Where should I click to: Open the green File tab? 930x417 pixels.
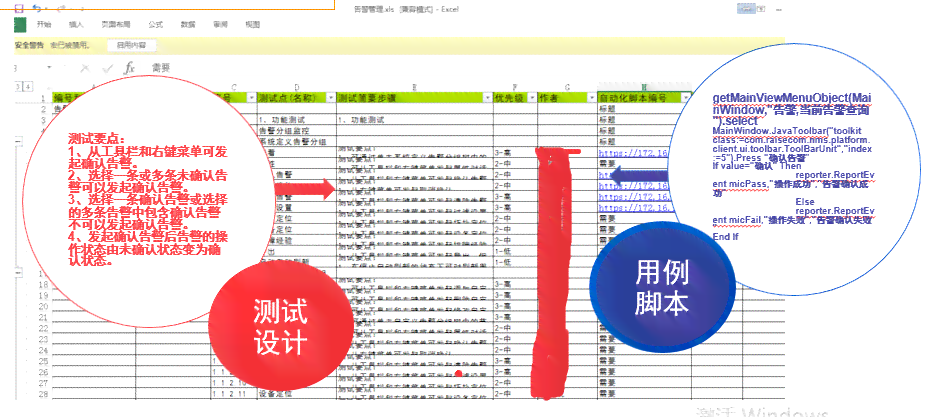coord(20,25)
